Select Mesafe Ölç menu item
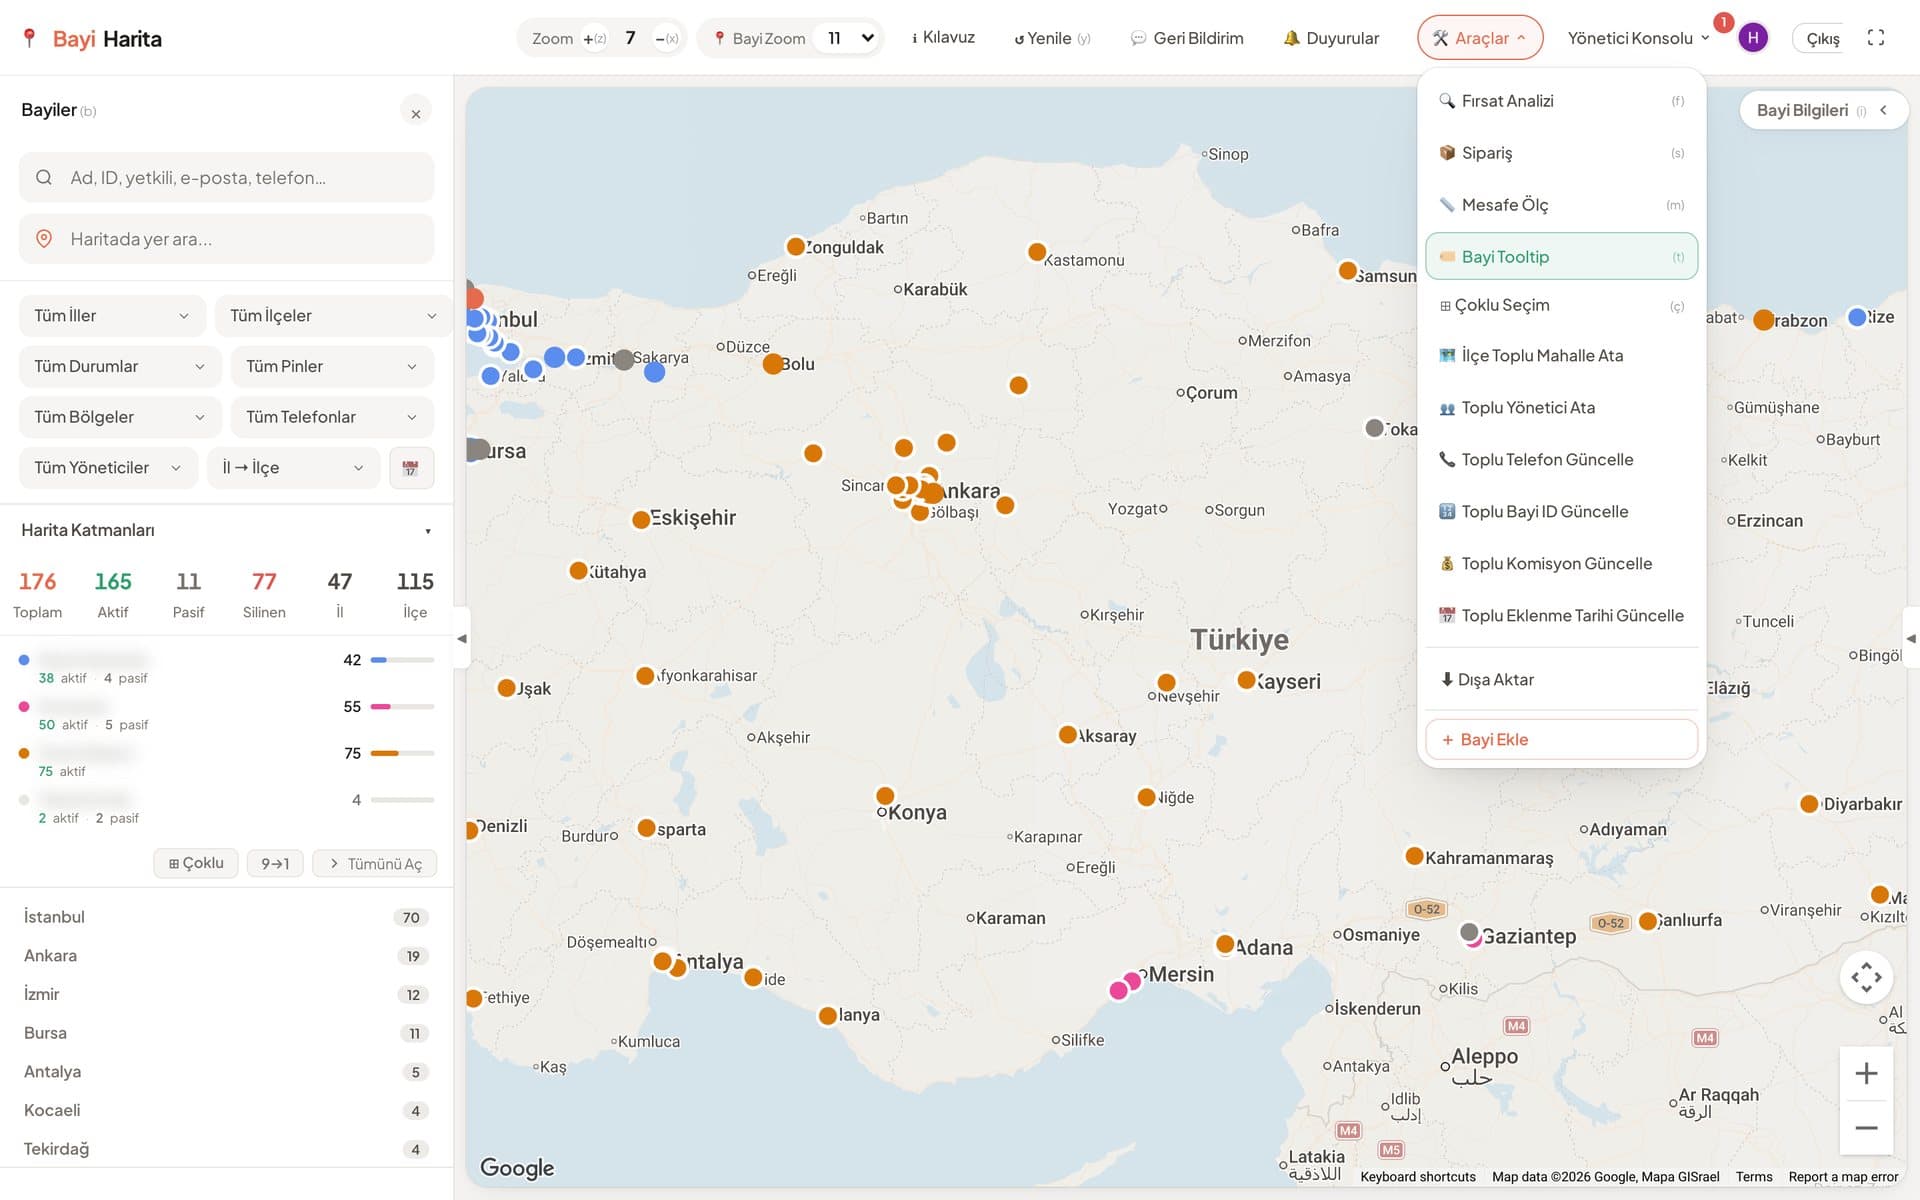 point(1561,205)
